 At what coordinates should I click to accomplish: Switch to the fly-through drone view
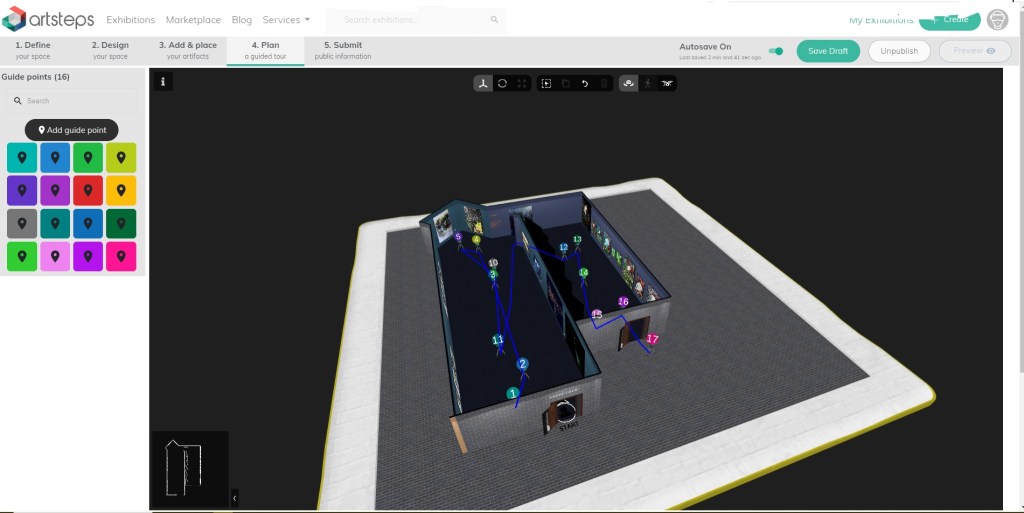666,83
